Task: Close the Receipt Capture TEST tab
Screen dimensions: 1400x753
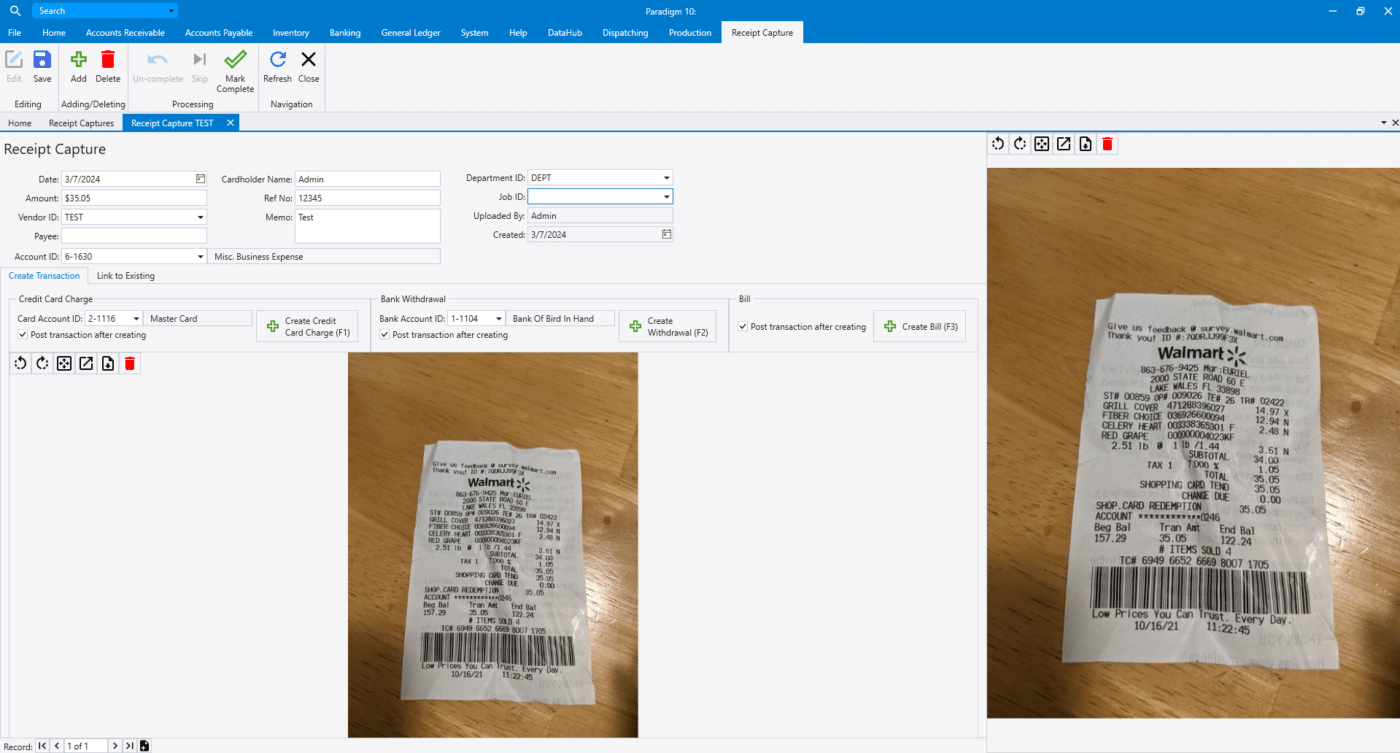Action: tap(230, 123)
